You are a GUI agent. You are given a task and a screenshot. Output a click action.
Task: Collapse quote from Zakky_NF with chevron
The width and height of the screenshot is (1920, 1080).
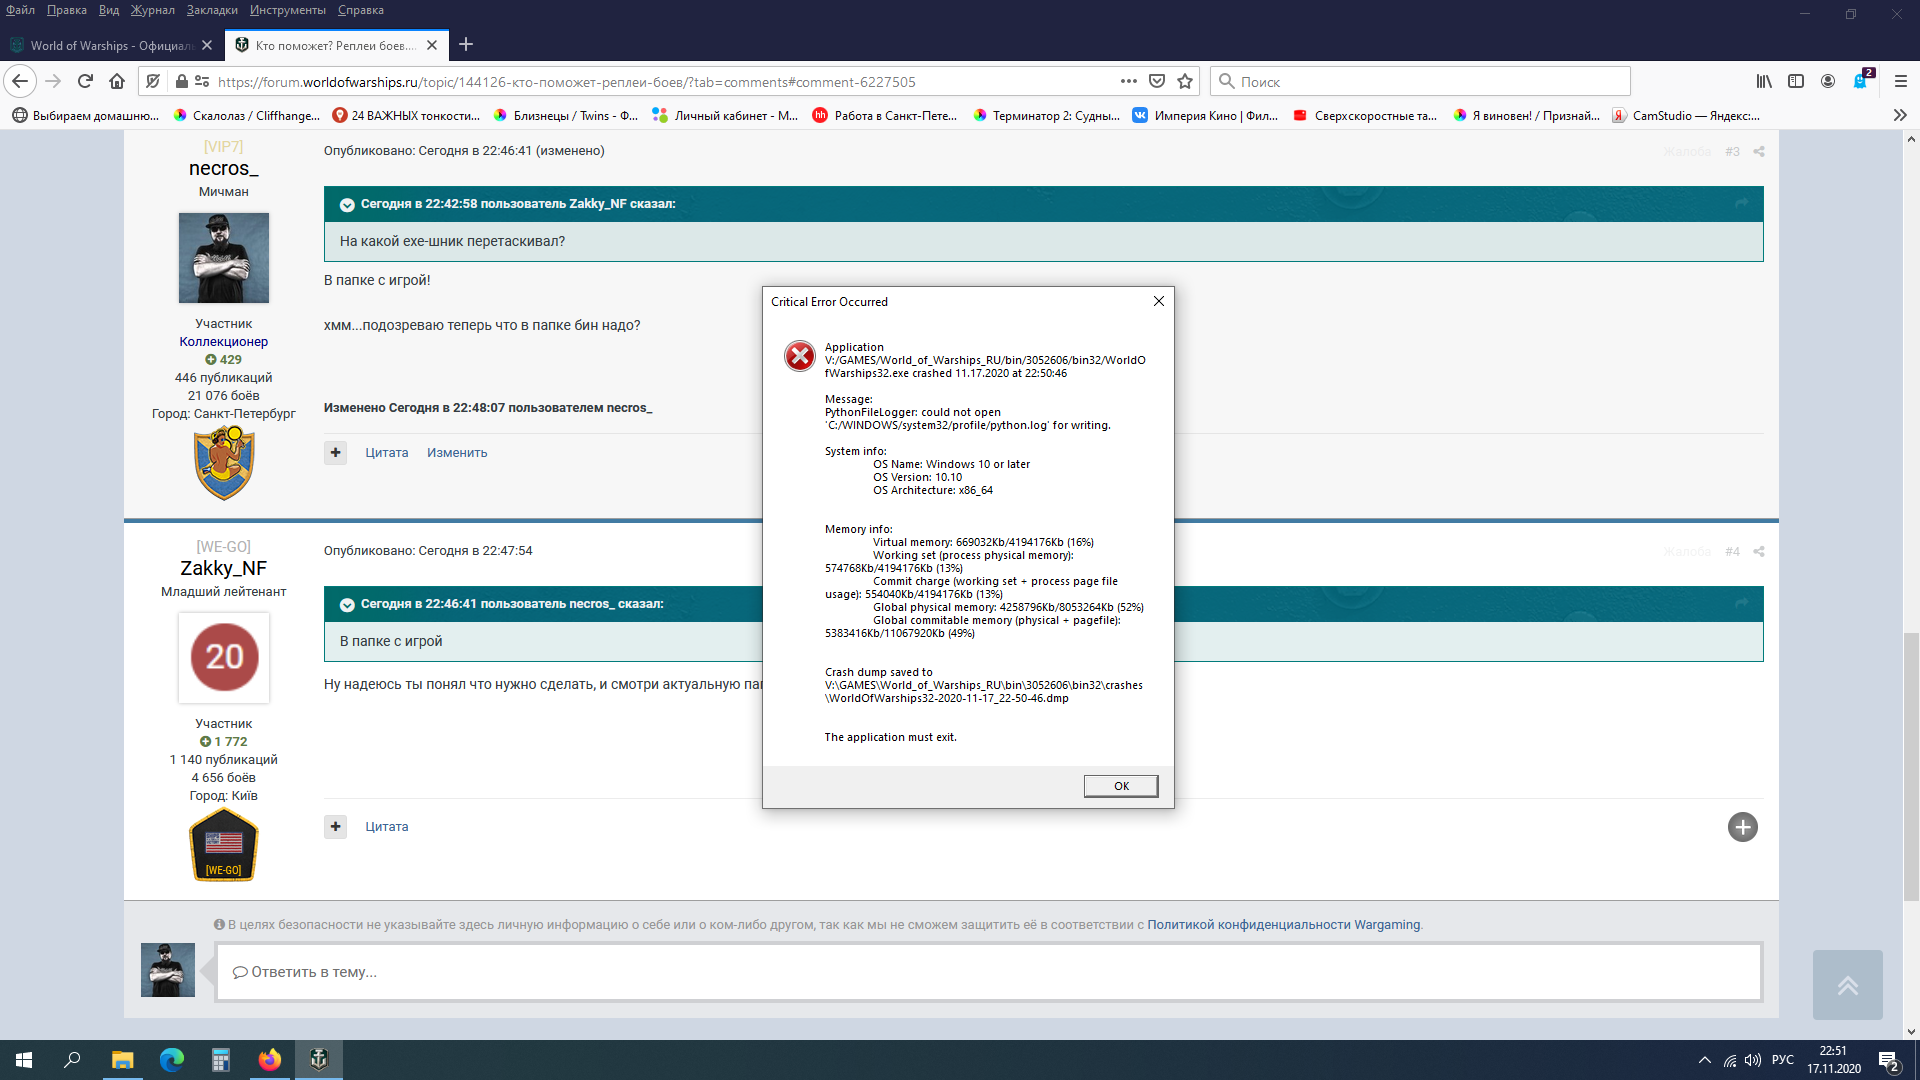pos(347,204)
